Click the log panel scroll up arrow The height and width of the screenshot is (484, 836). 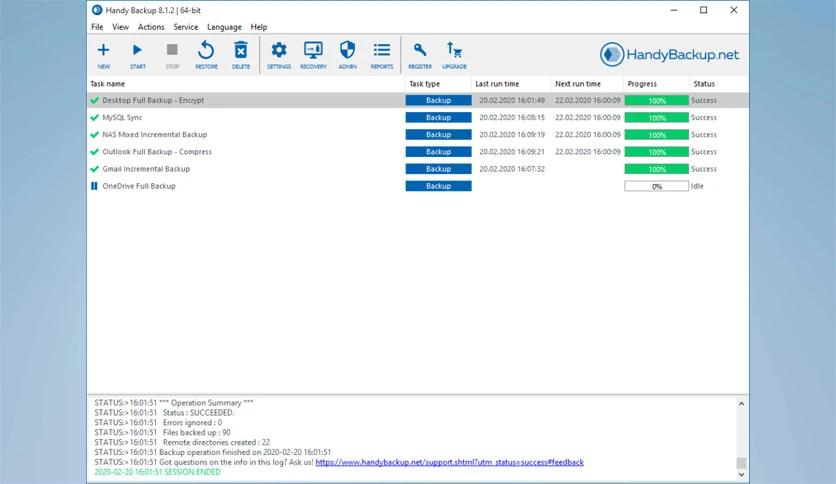[741, 404]
